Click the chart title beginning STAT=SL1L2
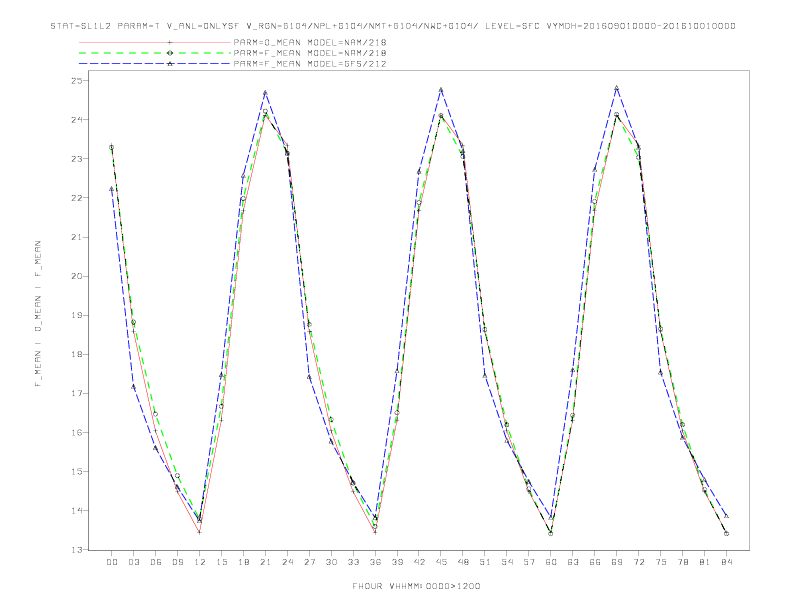This screenshot has width=792, height=612. (x=393, y=26)
